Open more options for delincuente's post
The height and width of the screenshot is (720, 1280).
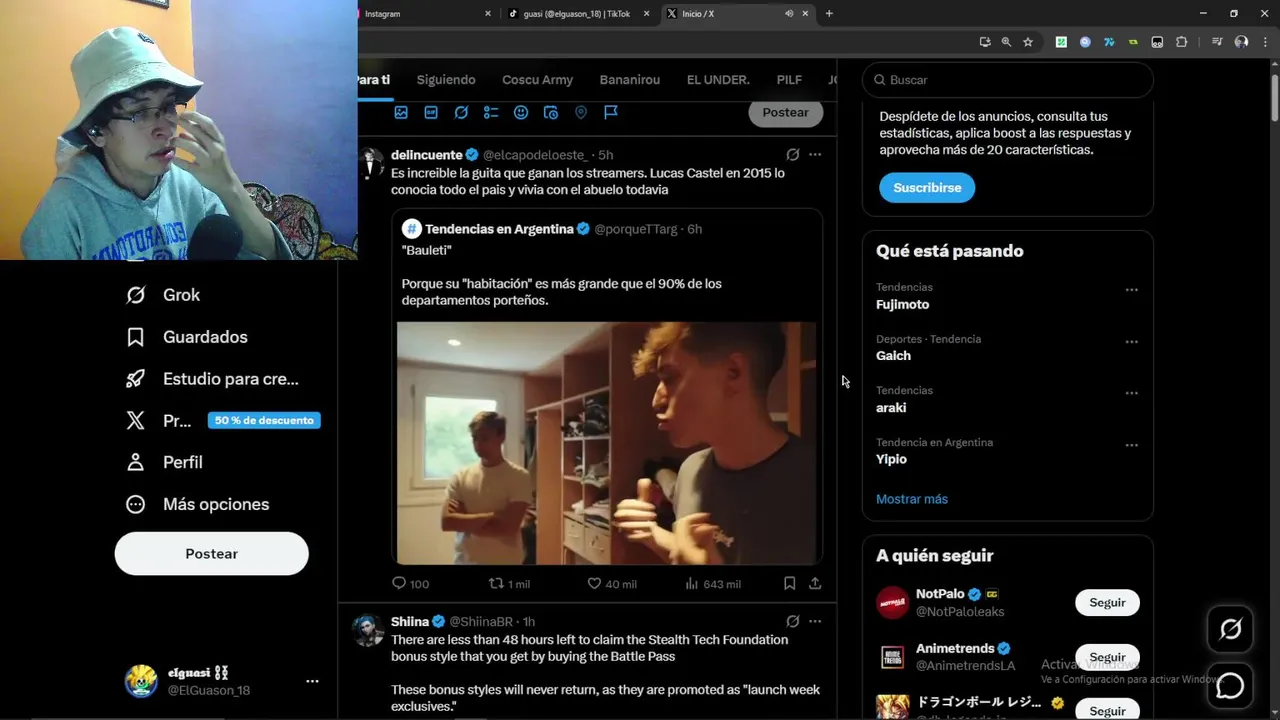(x=815, y=155)
